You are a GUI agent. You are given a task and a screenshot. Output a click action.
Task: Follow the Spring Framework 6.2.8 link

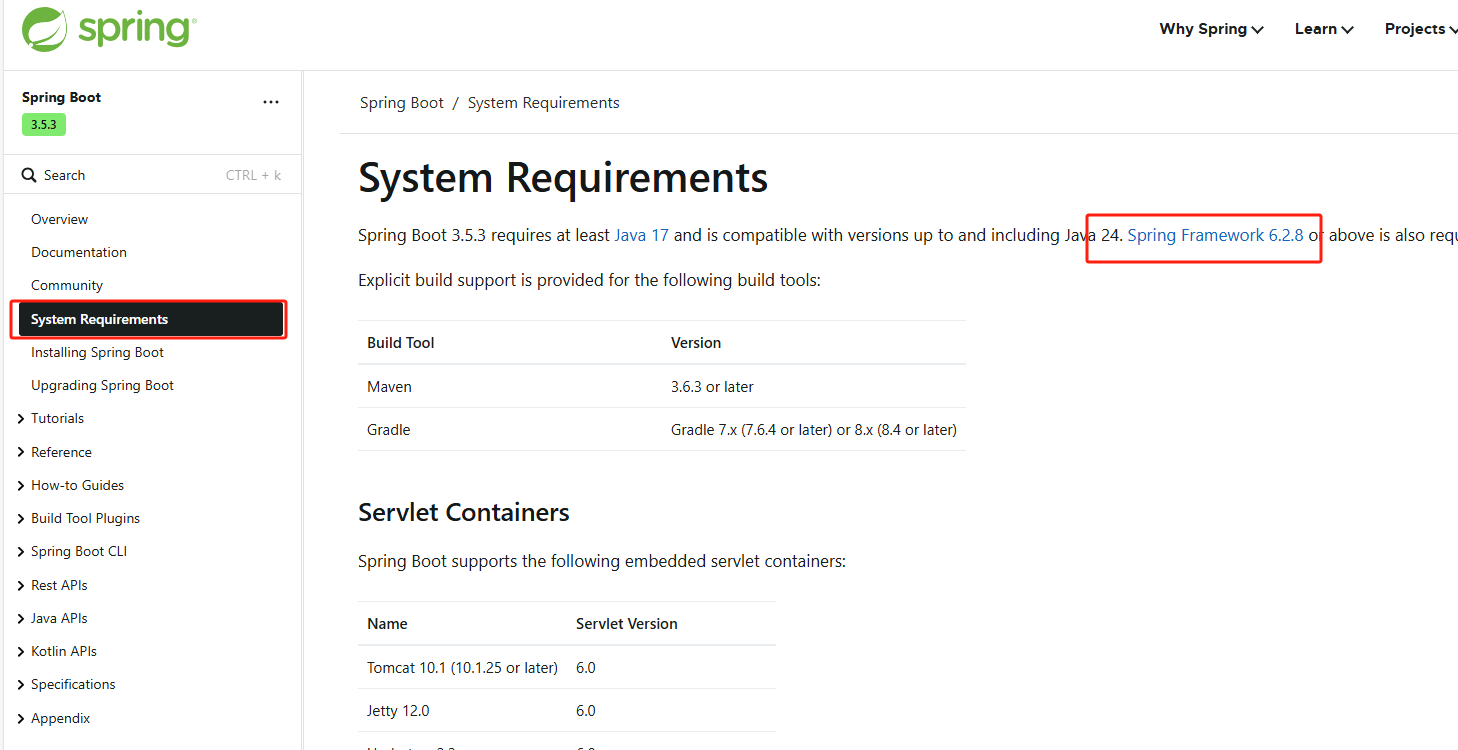coord(1215,235)
